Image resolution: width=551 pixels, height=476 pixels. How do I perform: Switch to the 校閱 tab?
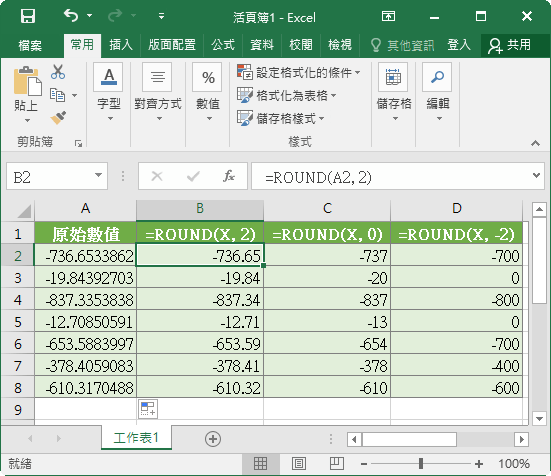[301, 45]
